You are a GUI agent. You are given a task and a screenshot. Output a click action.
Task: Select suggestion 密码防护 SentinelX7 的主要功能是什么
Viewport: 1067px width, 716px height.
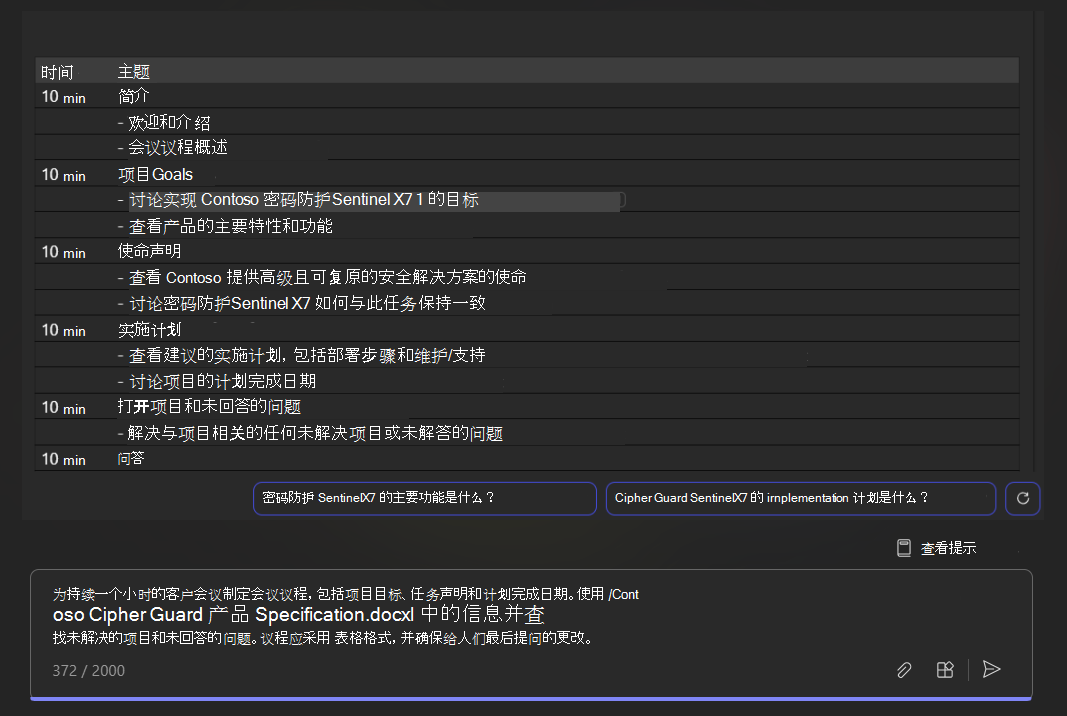(425, 498)
